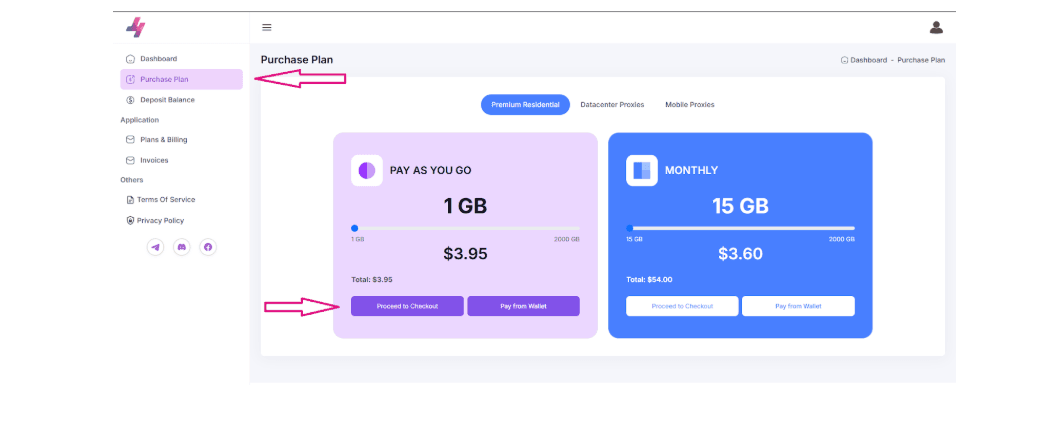
Task: Click the 1 GB amount text
Action: (465, 205)
